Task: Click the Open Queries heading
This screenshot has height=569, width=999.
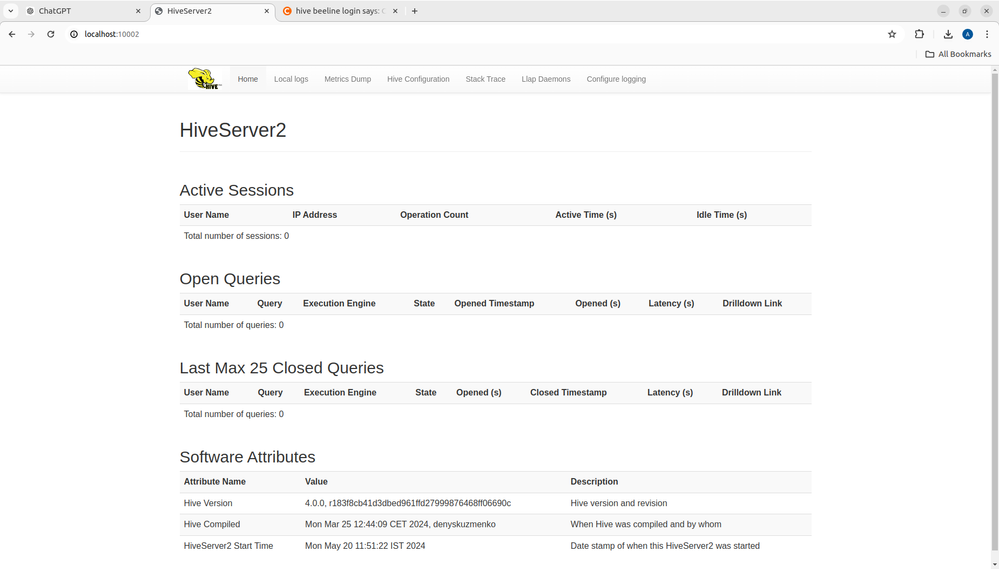Action: click(x=230, y=279)
